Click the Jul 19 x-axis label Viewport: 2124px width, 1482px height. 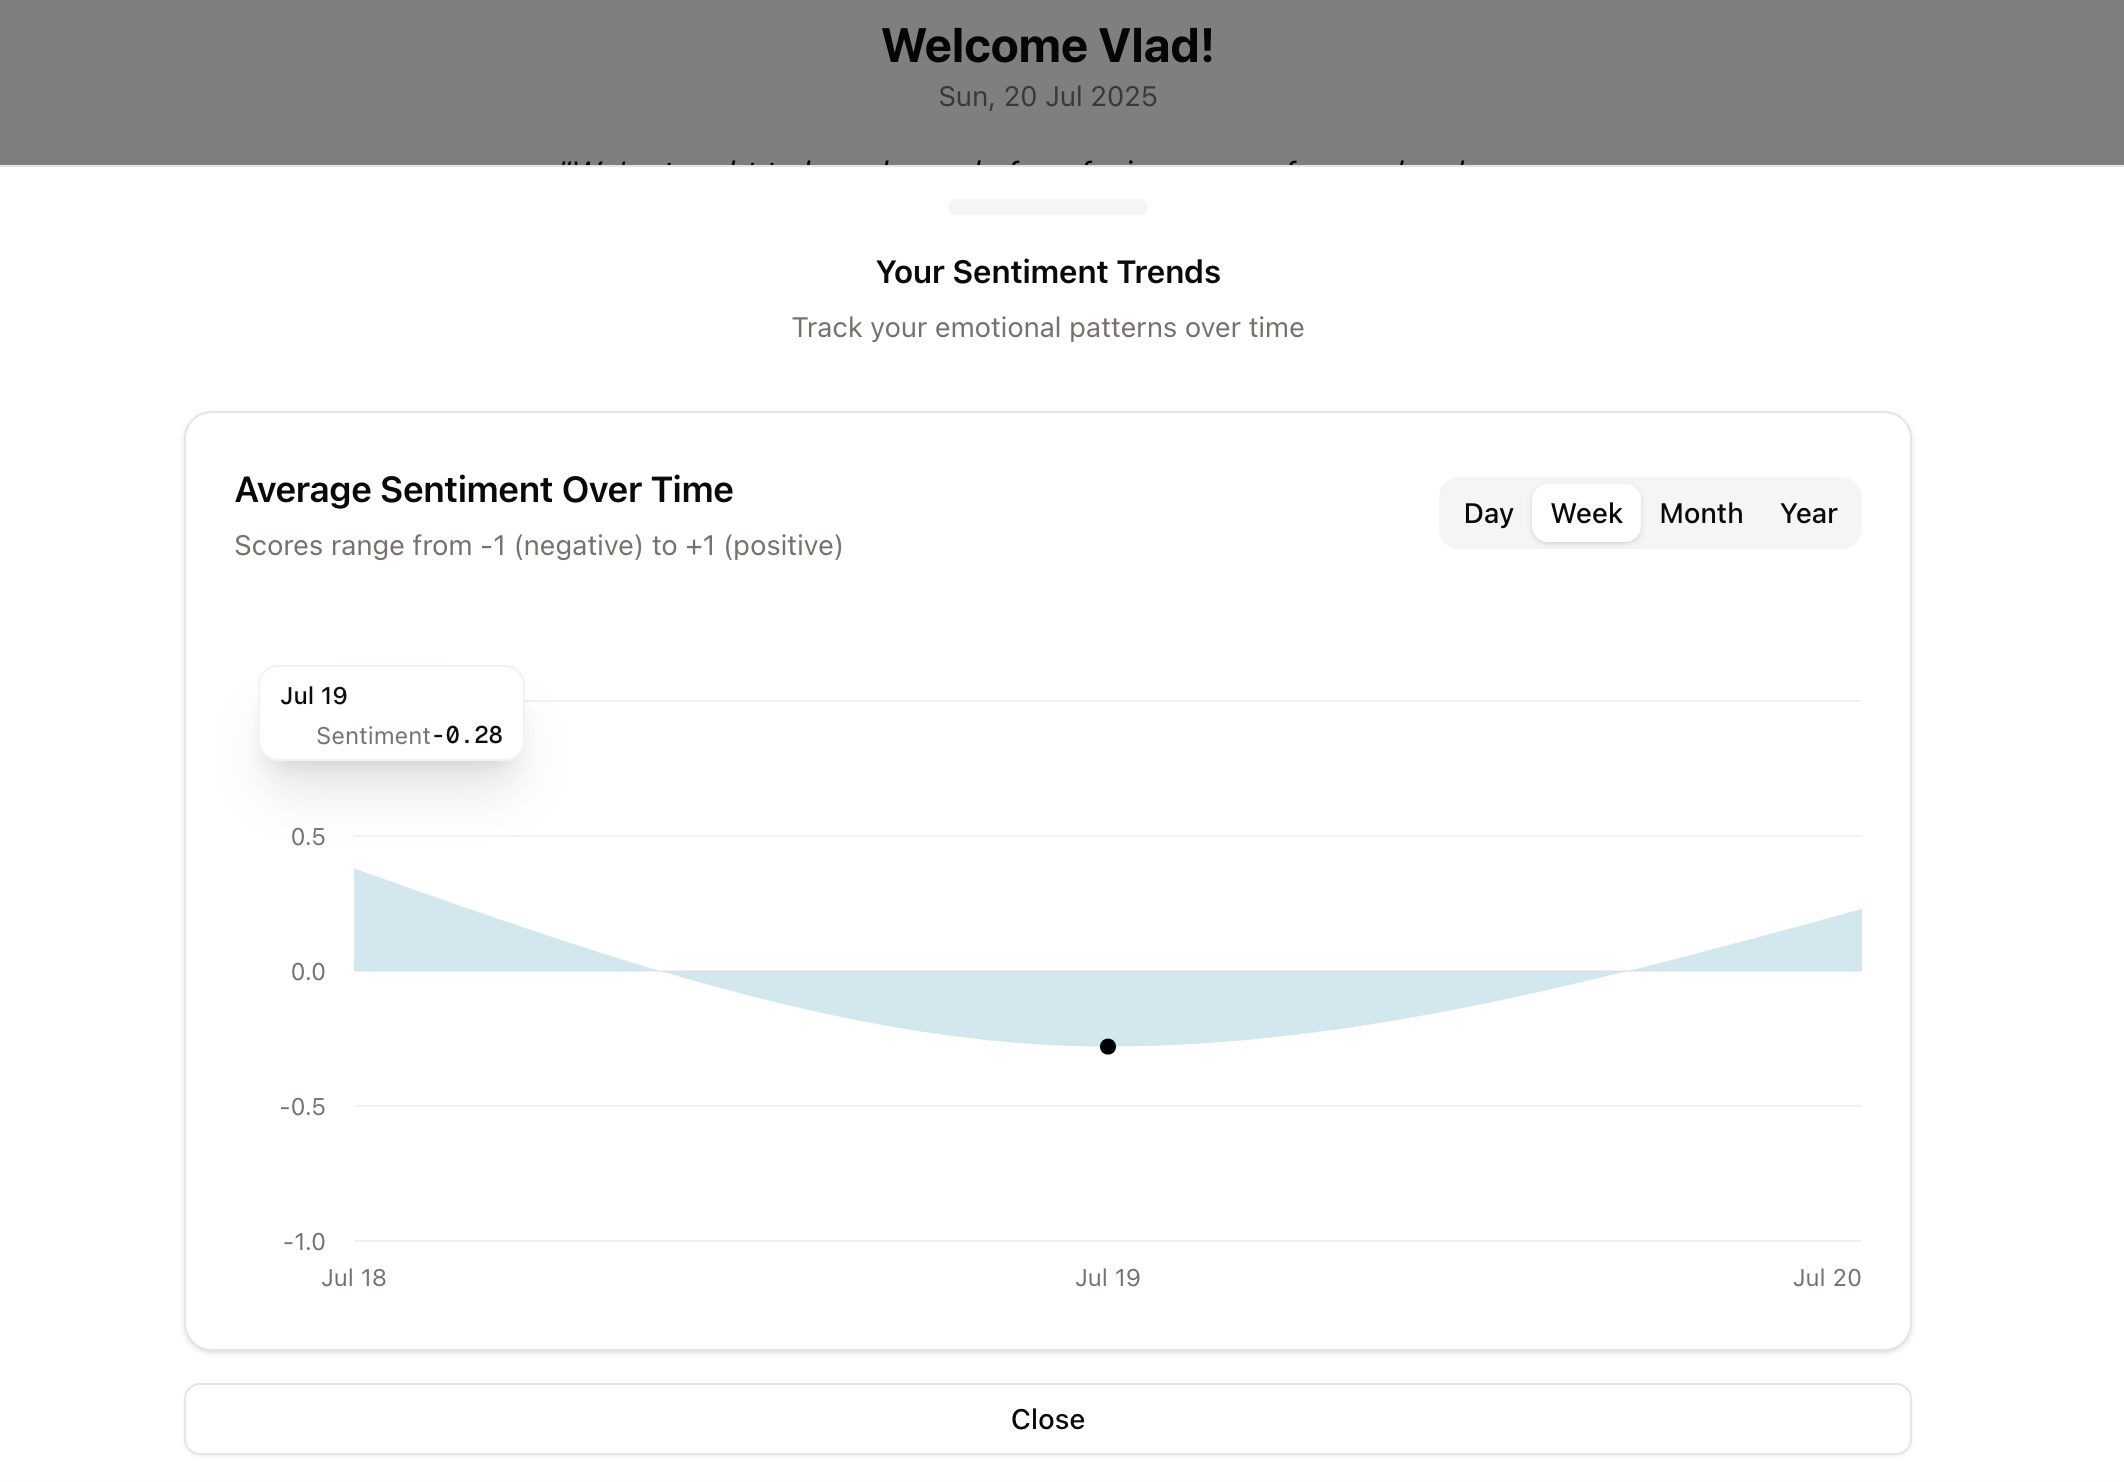tap(1107, 1277)
